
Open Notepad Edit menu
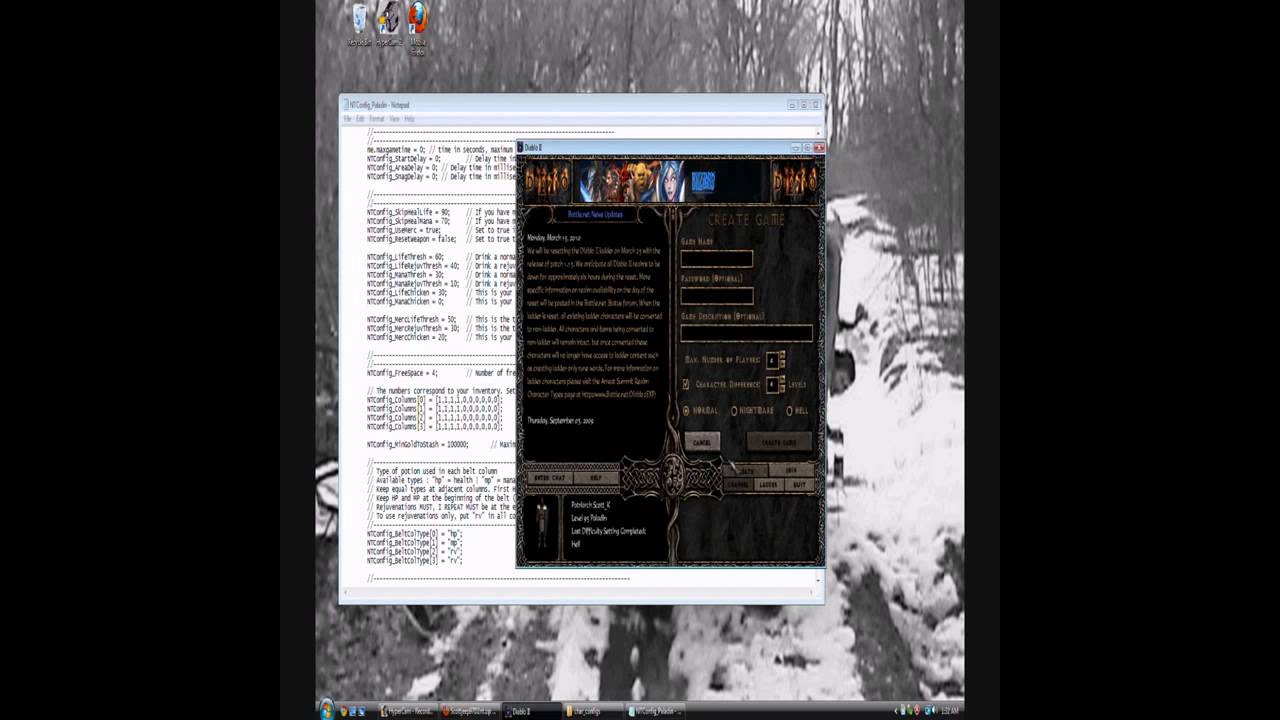click(x=361, y=119)
